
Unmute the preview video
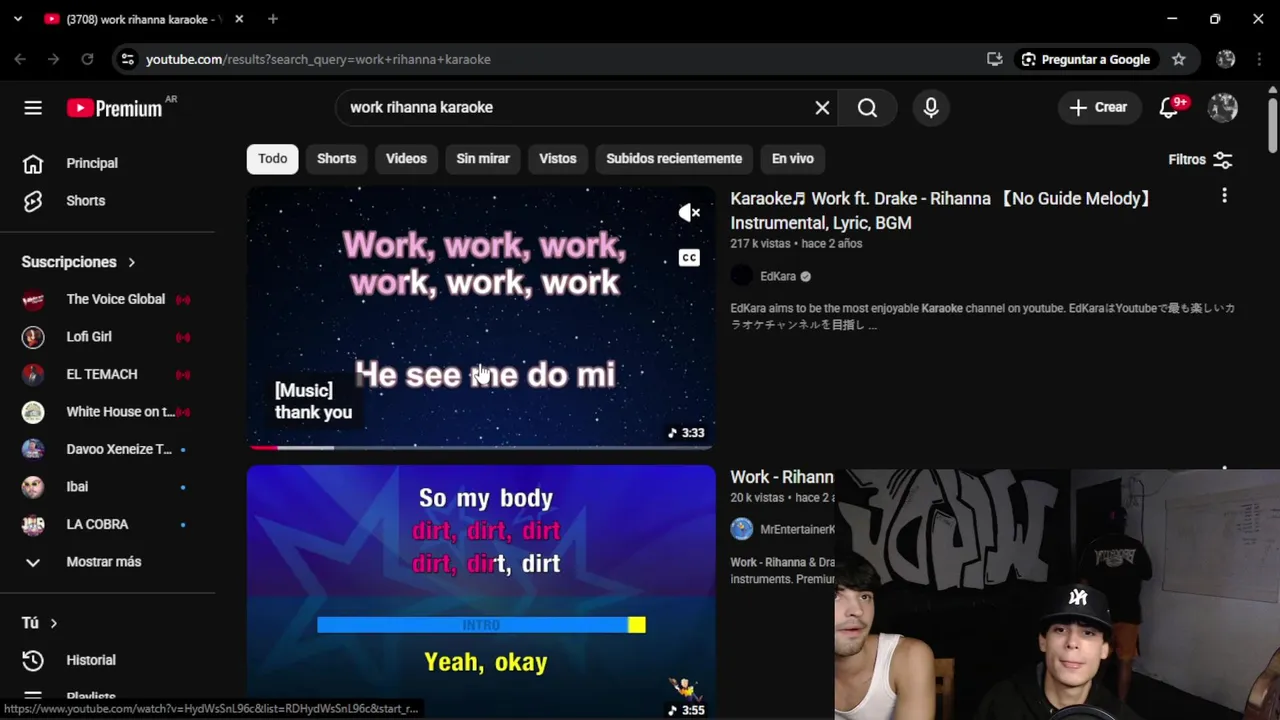pyautogui.click(x=689, y=213)
